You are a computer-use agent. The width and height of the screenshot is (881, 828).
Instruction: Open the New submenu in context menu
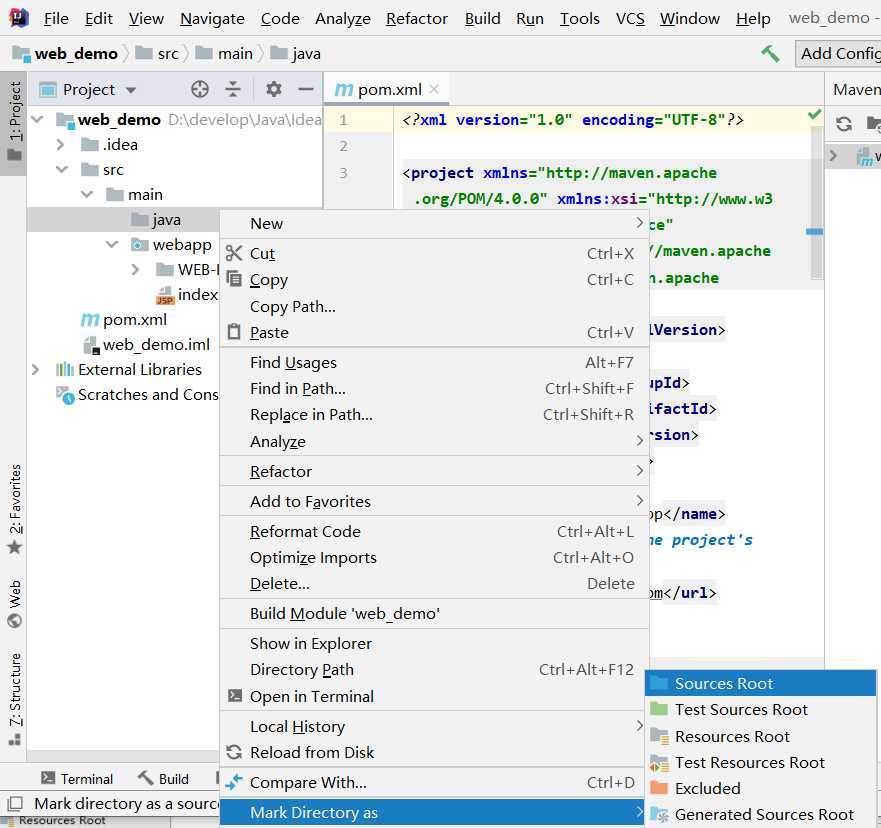tap(434, 224)
